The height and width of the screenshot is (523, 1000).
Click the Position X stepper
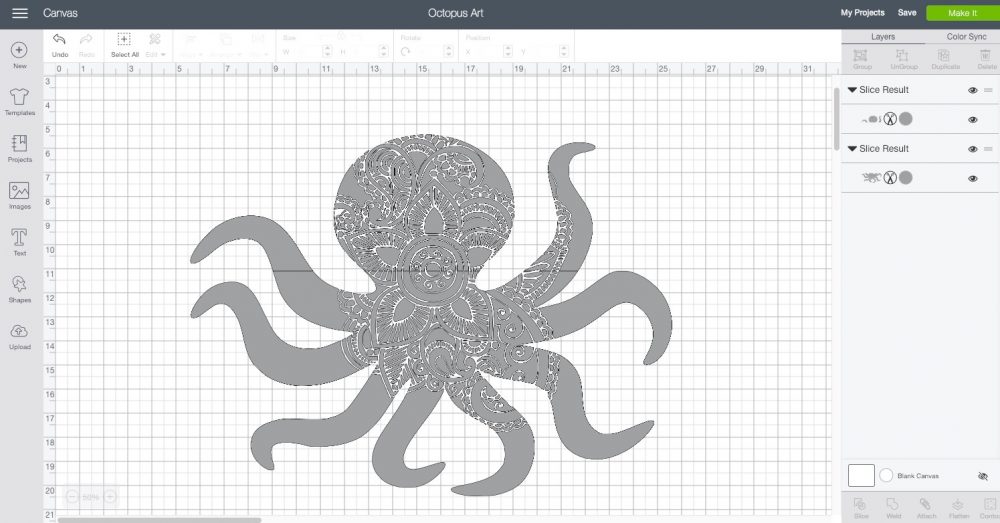click(508, 52)
